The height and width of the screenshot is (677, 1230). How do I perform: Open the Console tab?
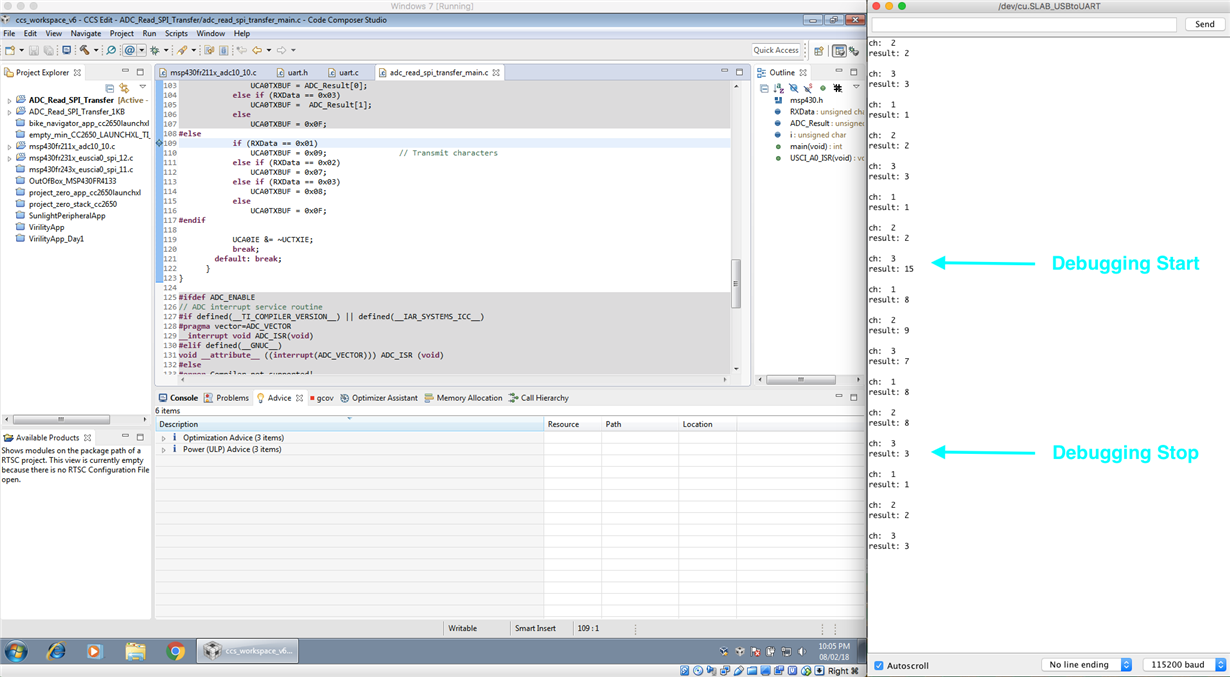pyautogui.click(x=178, y=398)
